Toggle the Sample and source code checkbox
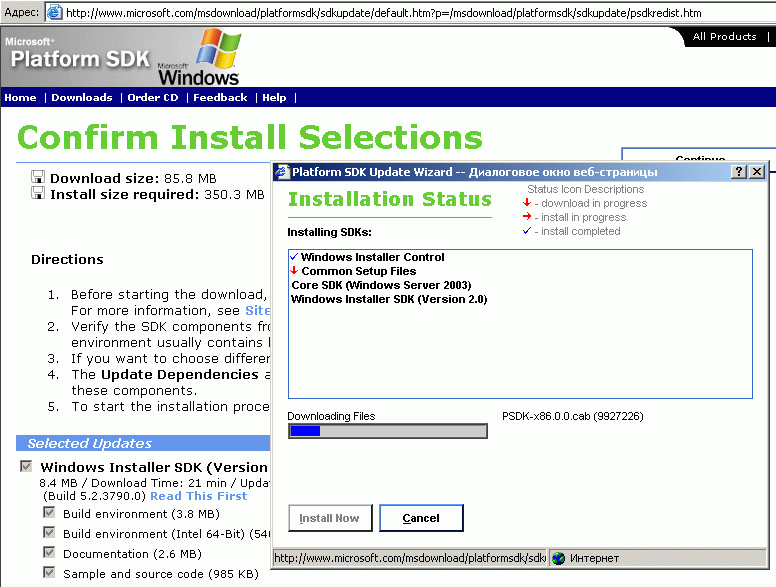Screen dimensions: 776x587 click(x=49, y=573)
